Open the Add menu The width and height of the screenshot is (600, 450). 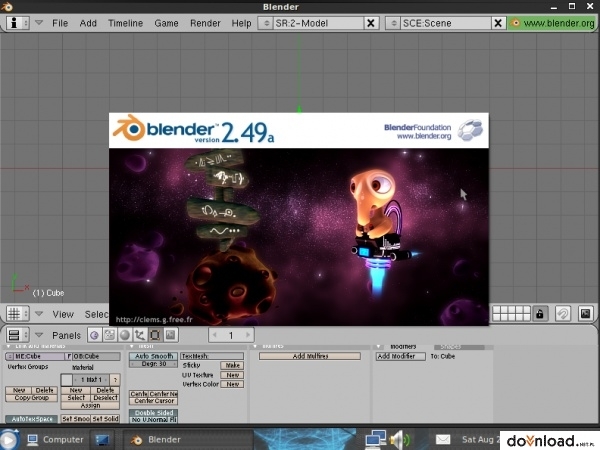point(88,23)
